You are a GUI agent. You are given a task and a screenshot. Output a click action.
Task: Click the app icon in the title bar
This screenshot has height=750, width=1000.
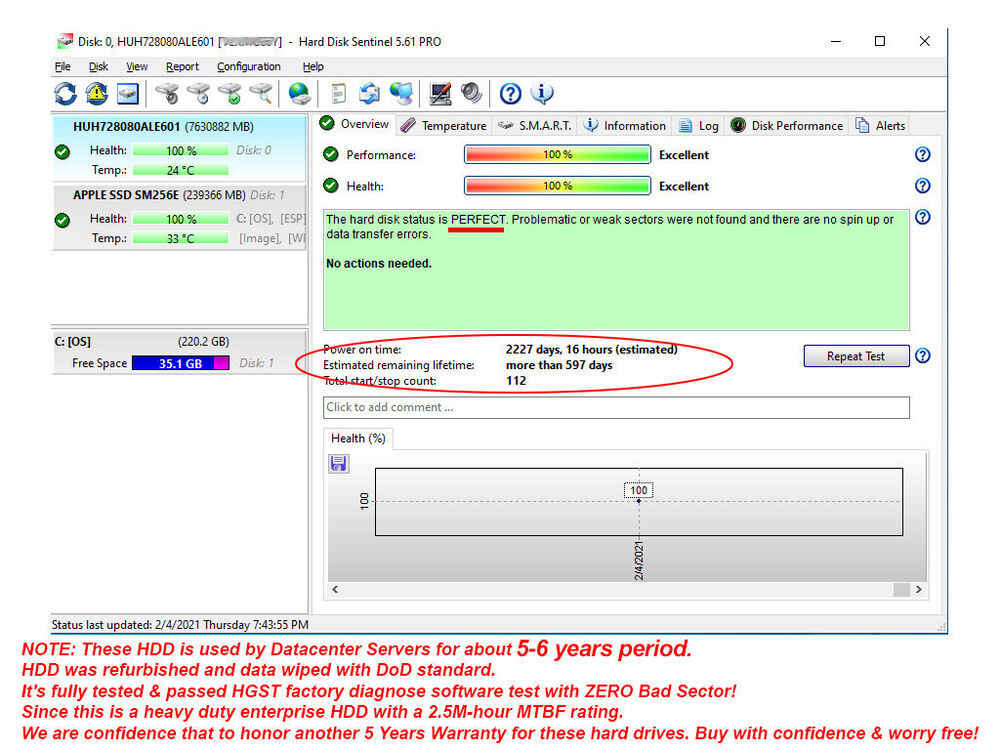click(64, 41)
